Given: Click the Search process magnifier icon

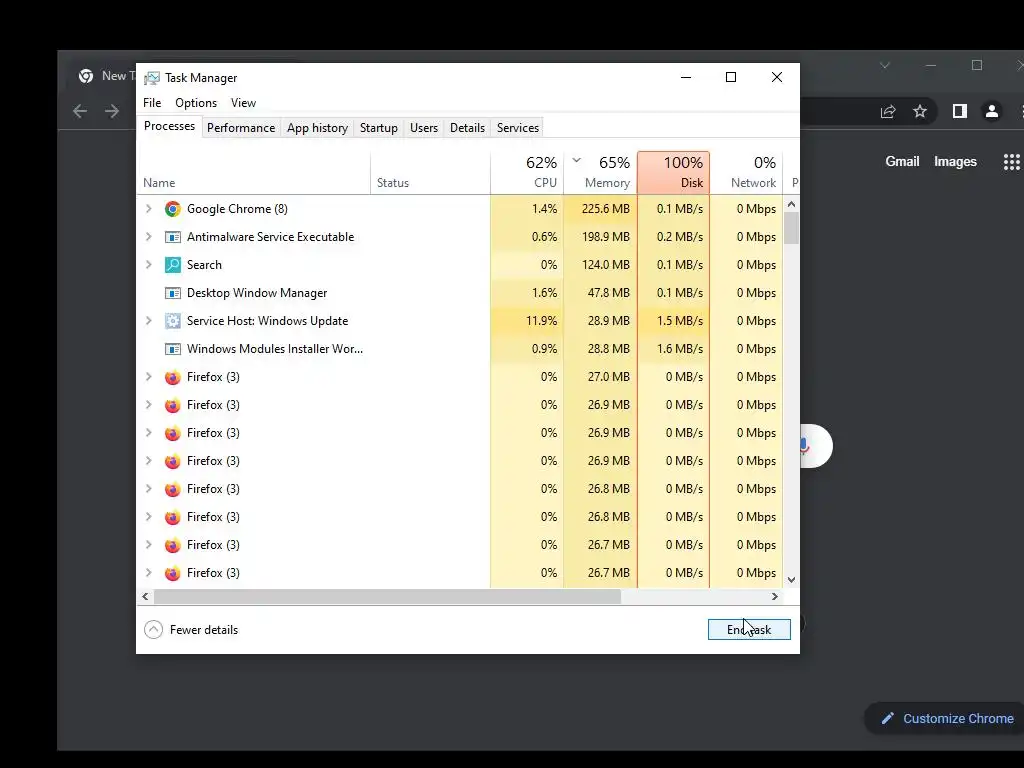Looking at the screenshot, I should click(172, 265).
